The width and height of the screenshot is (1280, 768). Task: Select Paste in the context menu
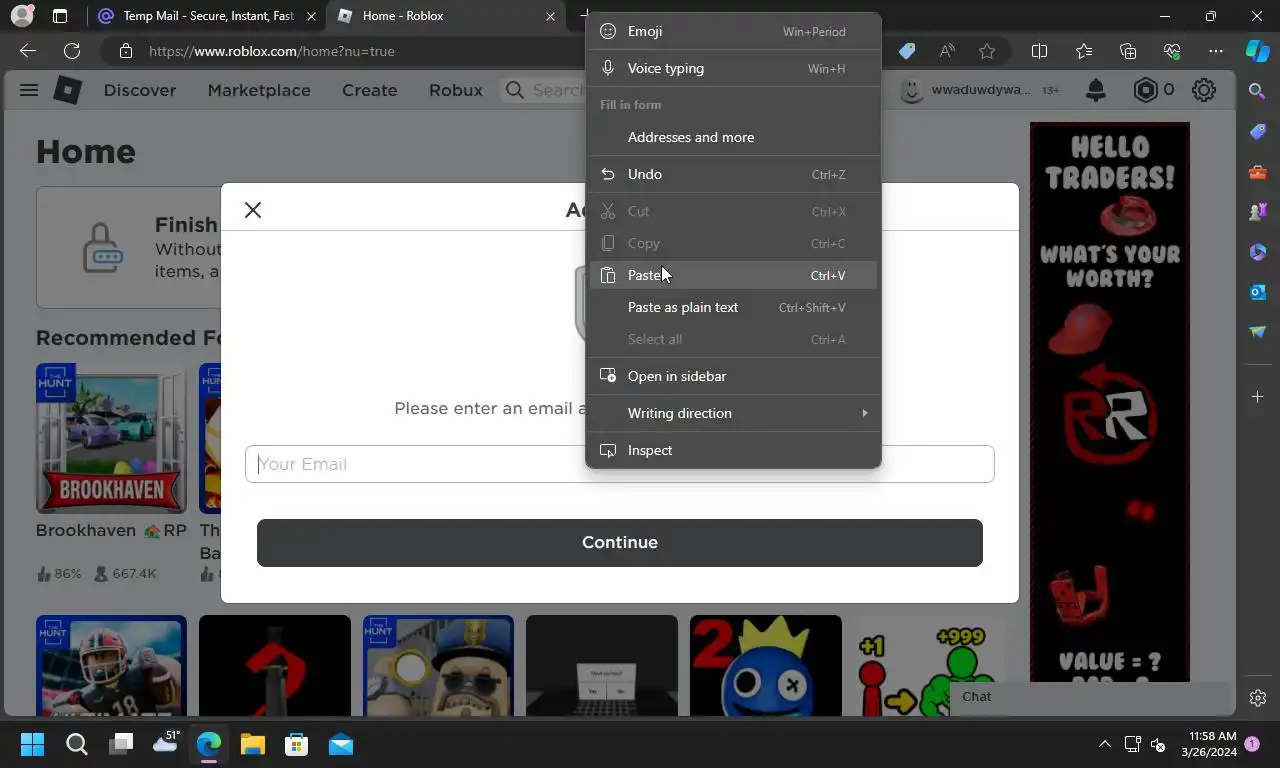(733, 275)
